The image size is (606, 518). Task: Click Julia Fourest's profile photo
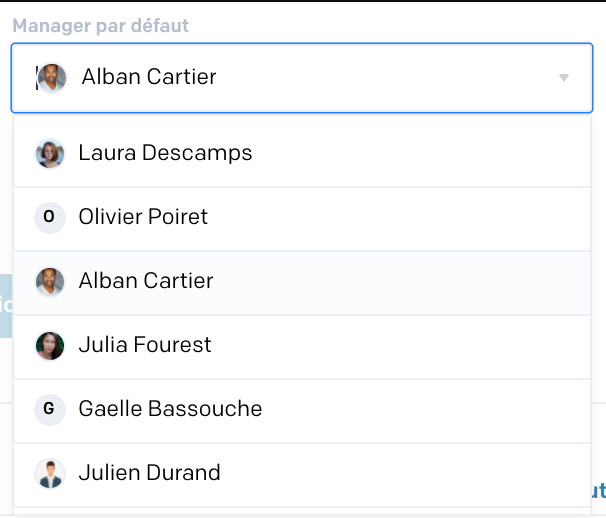click(x=50, y=346)
